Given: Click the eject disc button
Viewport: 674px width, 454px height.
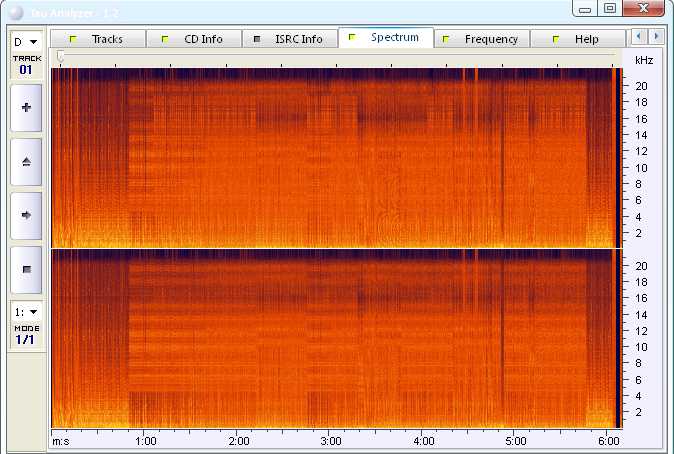Looking at the screenshot, I should click(x=26, y=161).
